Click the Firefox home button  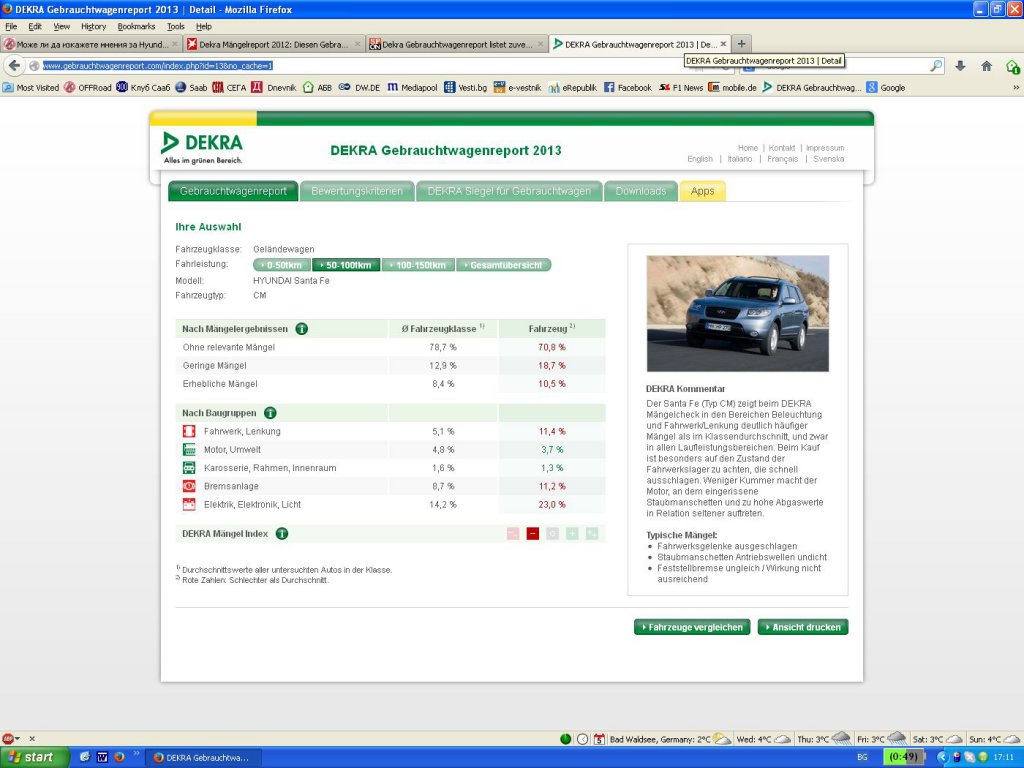[x=986, y=66]
